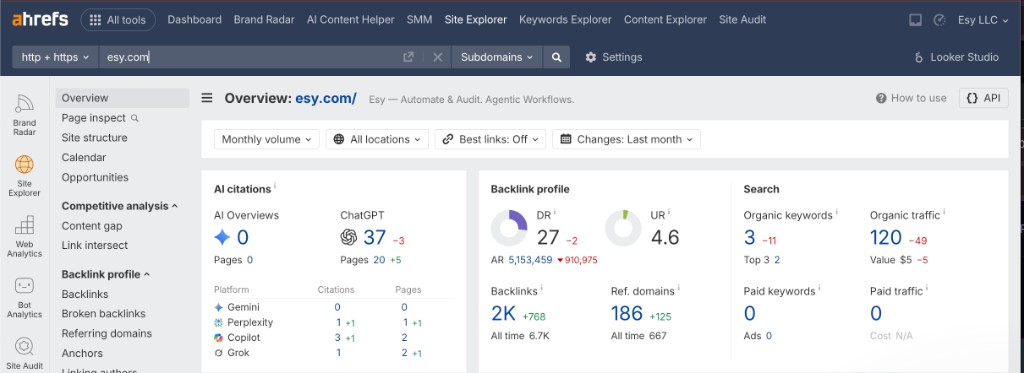The width and height of the screenshot is (1024, 373).
Task: Toggle the hamburger menu beside Overview
Action: [207, 98]
